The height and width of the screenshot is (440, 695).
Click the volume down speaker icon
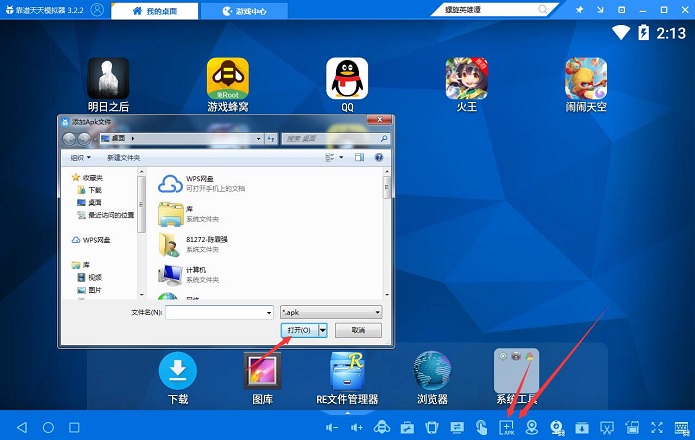[x=332, y=427]
